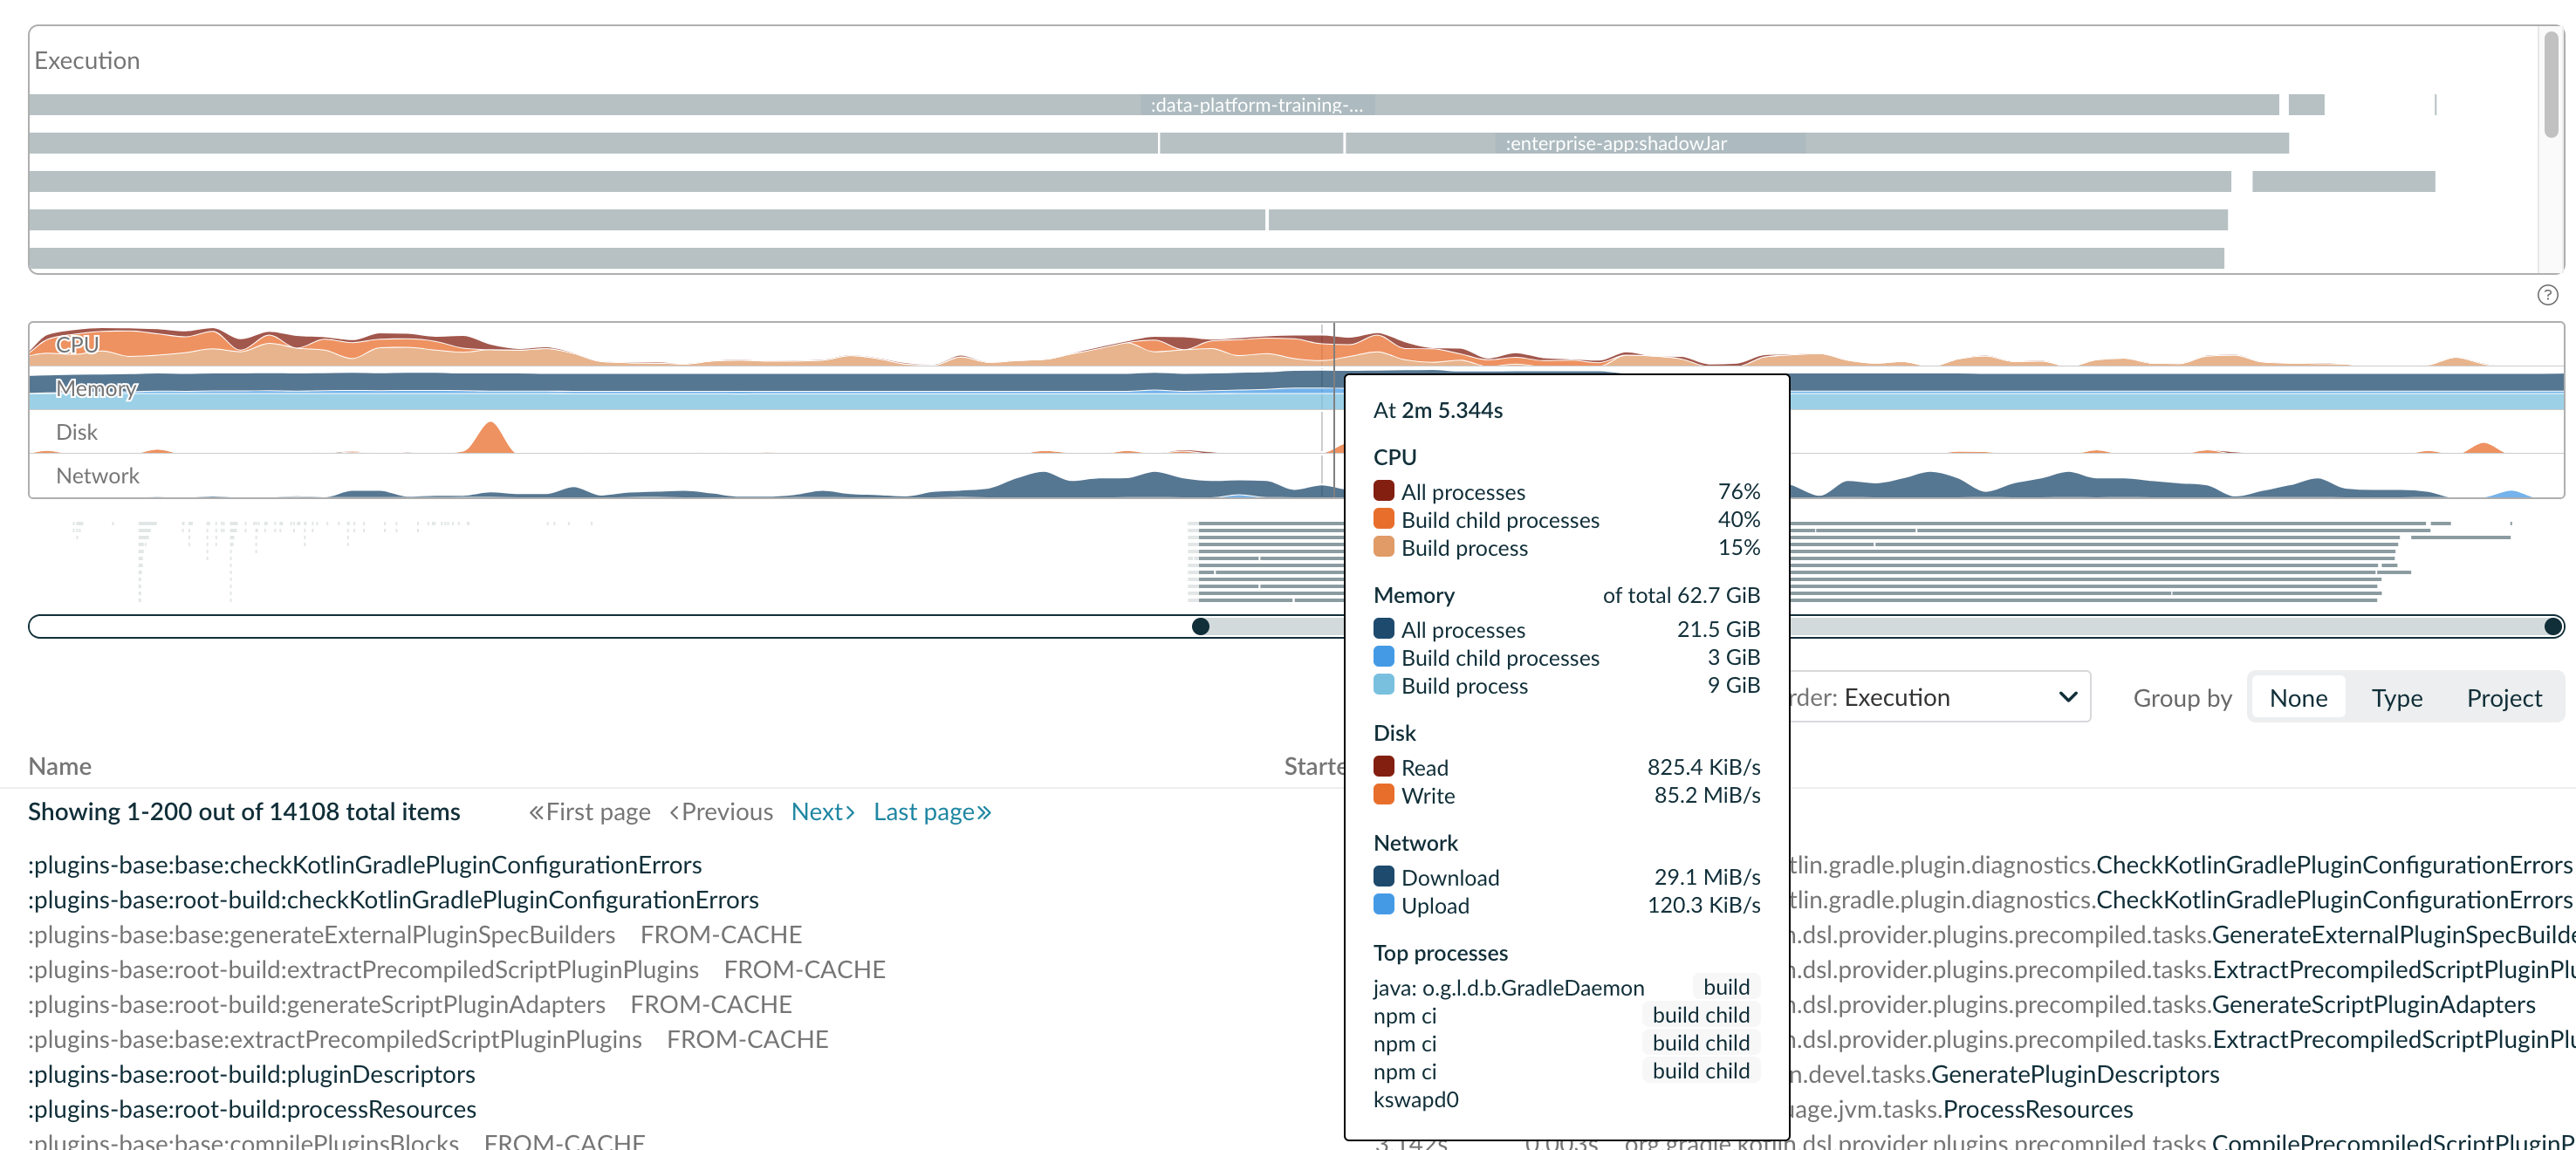Image resolution: width=2576 pixels, height=1150 pixels.
Task: Click the Disk Write orange legend square
Action: point(1384,795)
